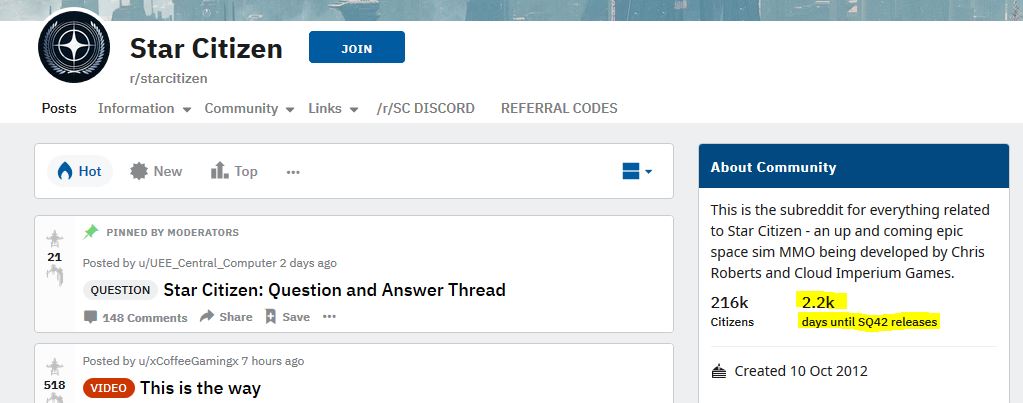Change post layout view dropdown
1023x403 pixels.
click(637, 172)
